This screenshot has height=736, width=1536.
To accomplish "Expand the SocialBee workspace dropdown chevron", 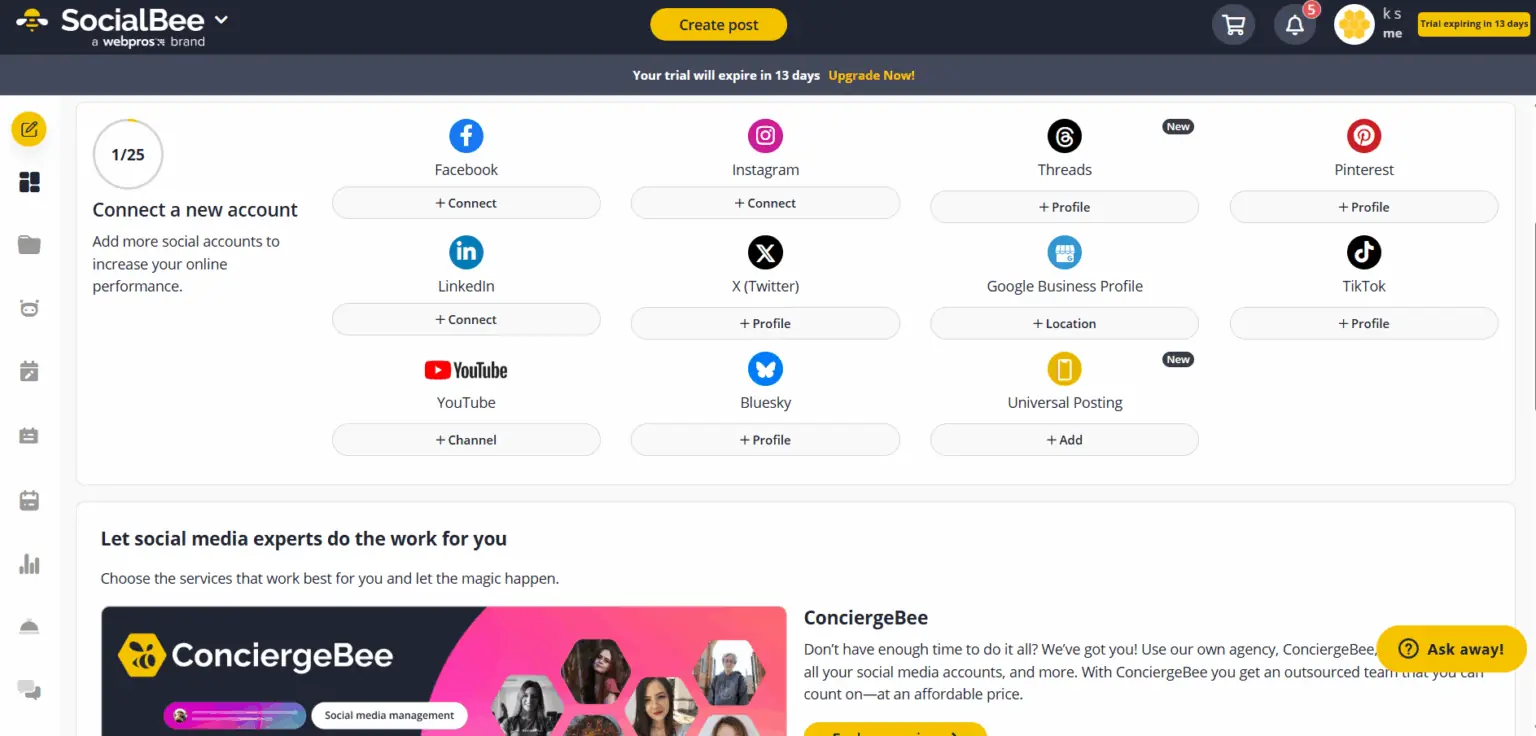I will [x=221, y=20].
